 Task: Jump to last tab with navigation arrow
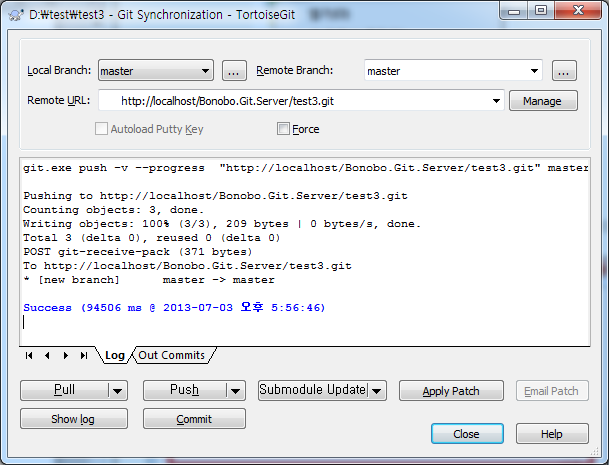[x=84, y=355]
